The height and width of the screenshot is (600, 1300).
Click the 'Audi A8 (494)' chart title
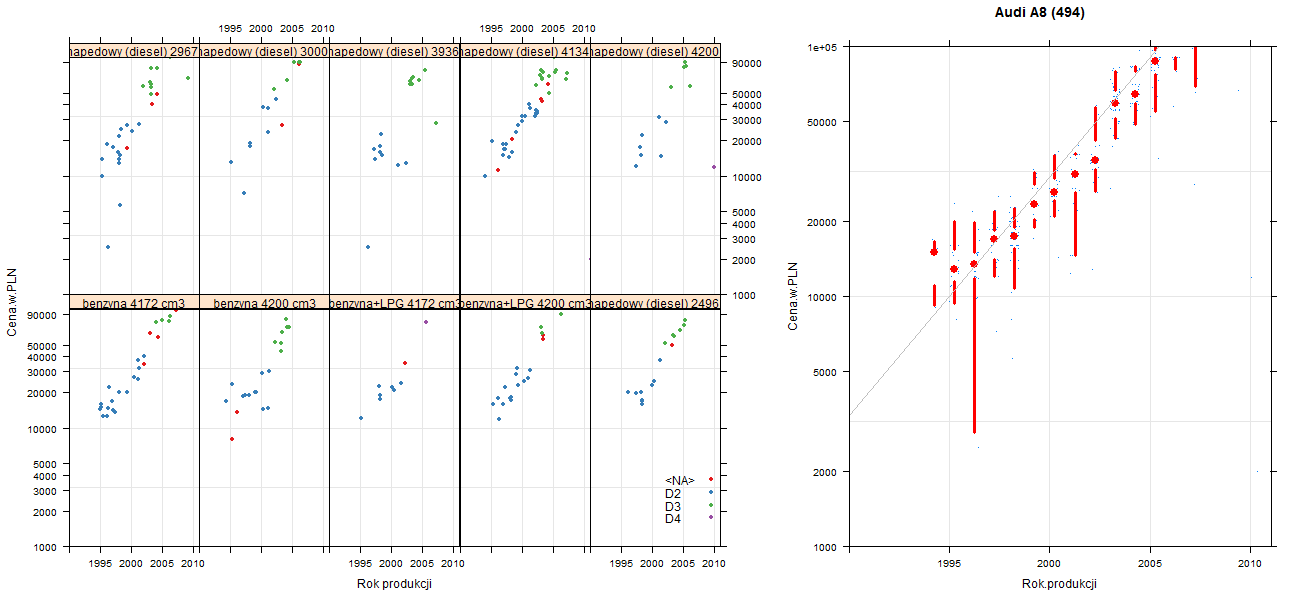click(1040, 13)
